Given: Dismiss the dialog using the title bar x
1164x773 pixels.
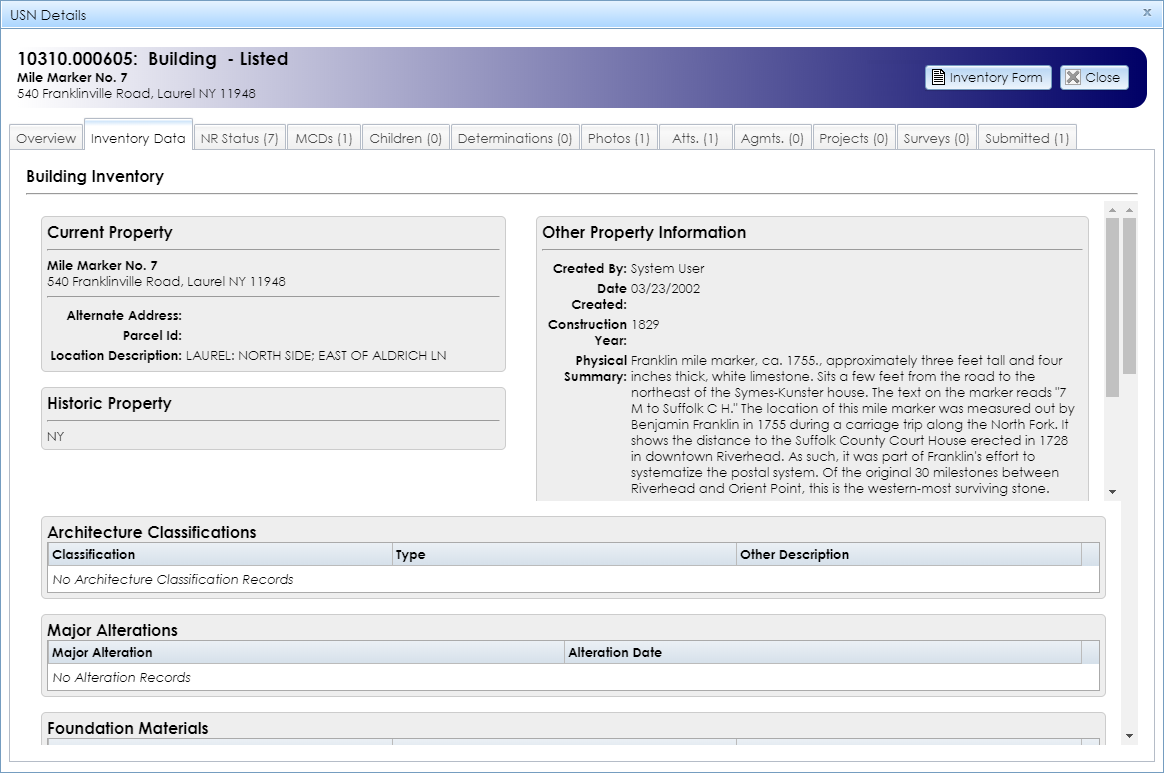Looking at the screenshot, I should point(1146,13).
